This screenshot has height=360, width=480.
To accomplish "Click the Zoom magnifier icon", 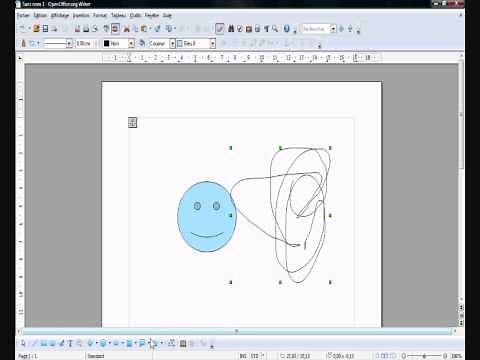I will click(275, 29).
